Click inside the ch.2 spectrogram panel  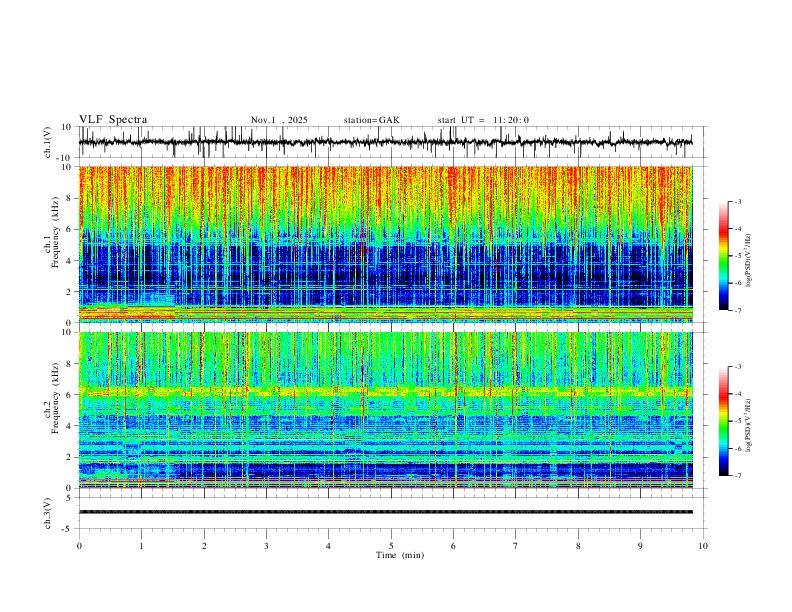385,410
